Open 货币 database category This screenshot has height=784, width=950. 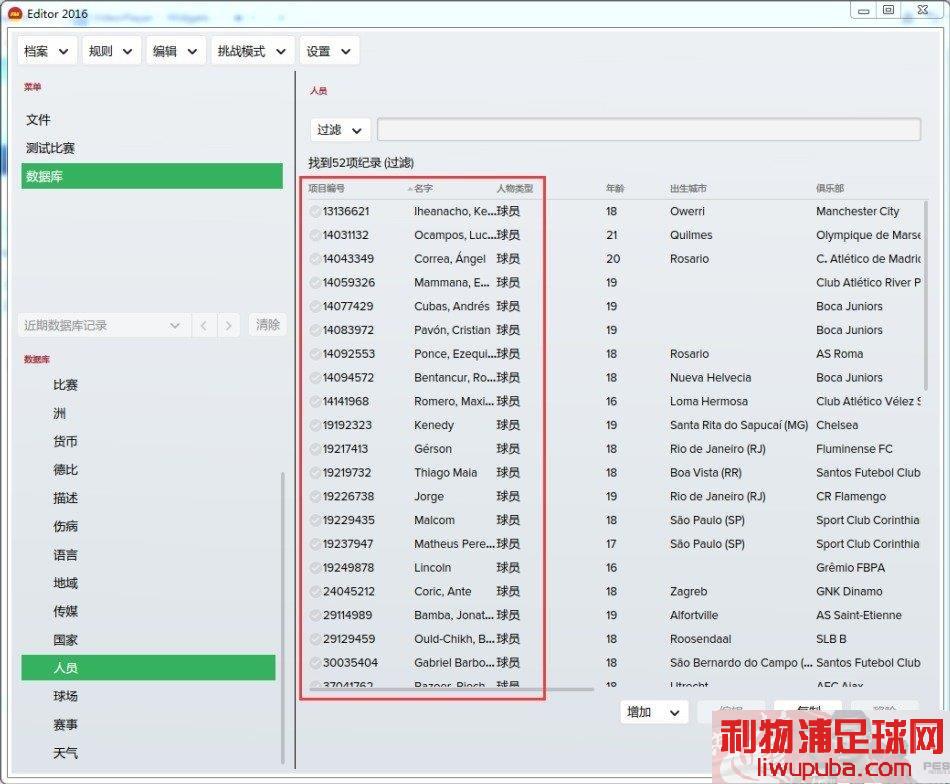[65, 441]
